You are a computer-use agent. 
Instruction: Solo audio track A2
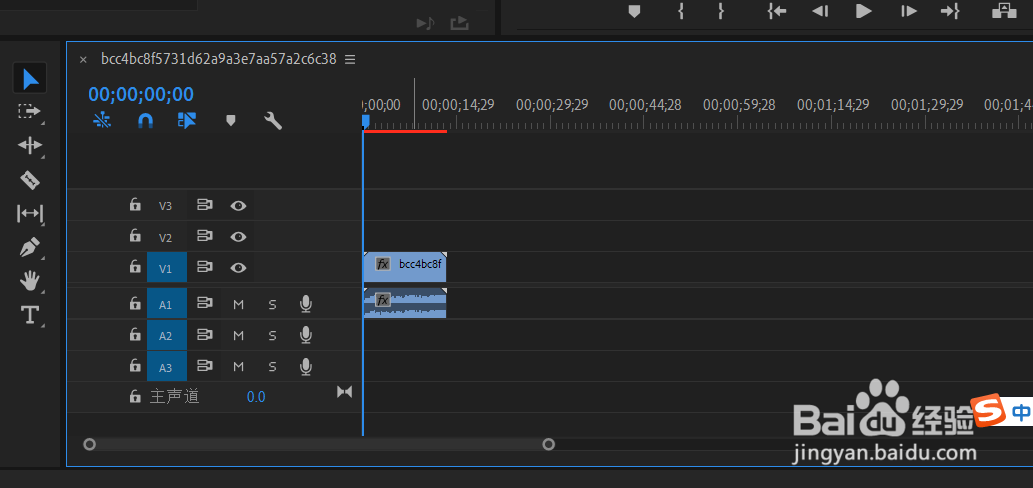point(272,336)
